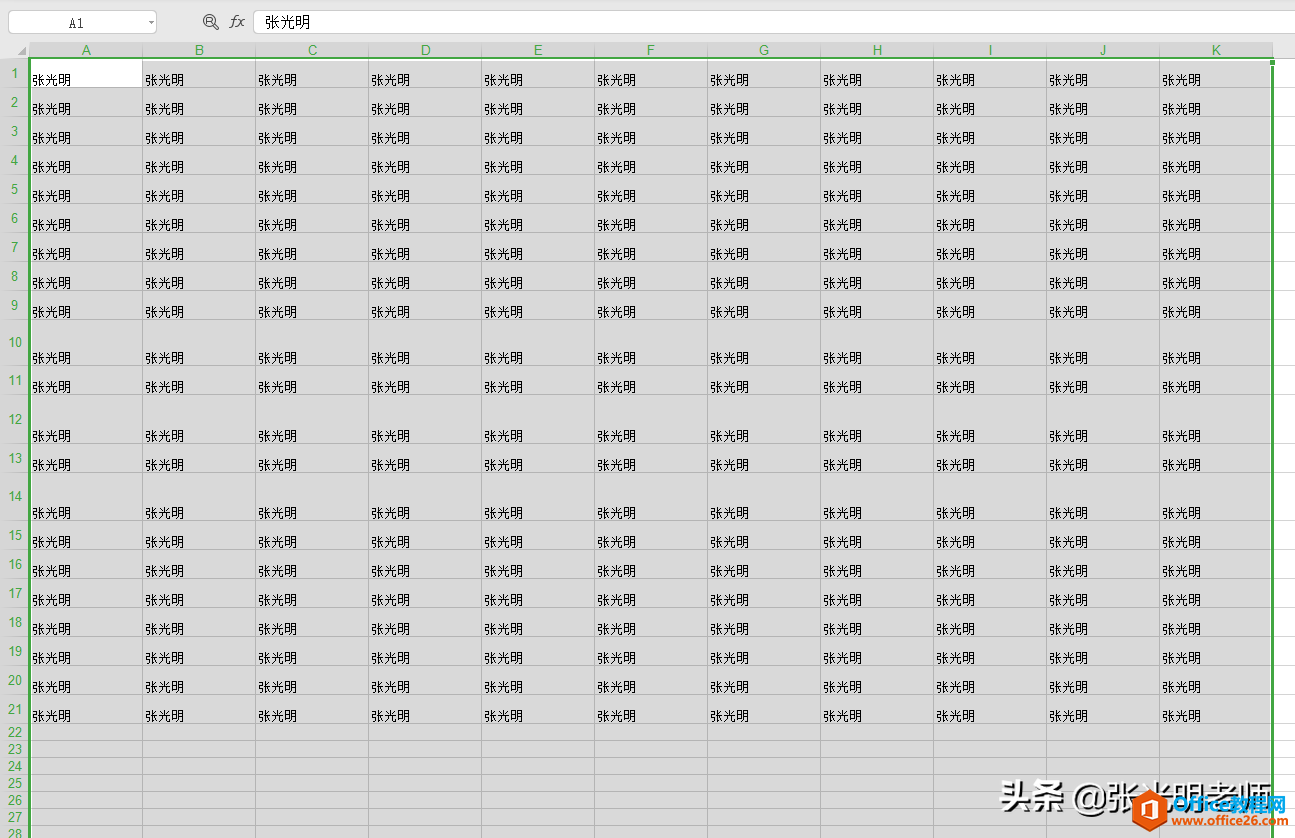Select row 2 header
1295x838 pixels.
[x=15, y=102]
